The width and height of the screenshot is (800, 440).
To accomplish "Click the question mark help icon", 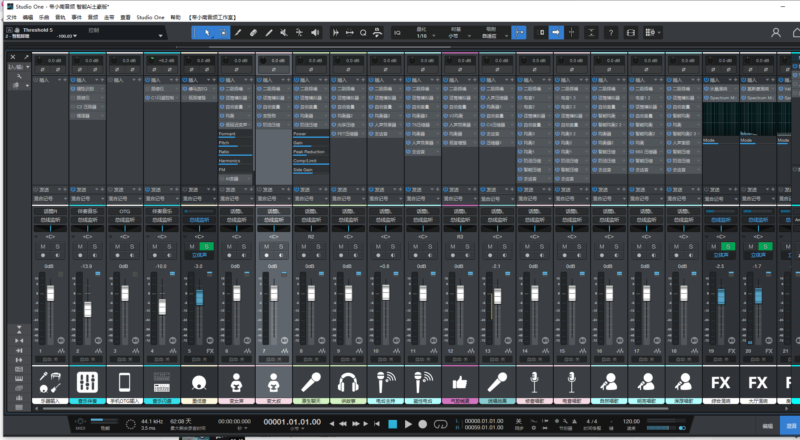I will coord(611,33).
